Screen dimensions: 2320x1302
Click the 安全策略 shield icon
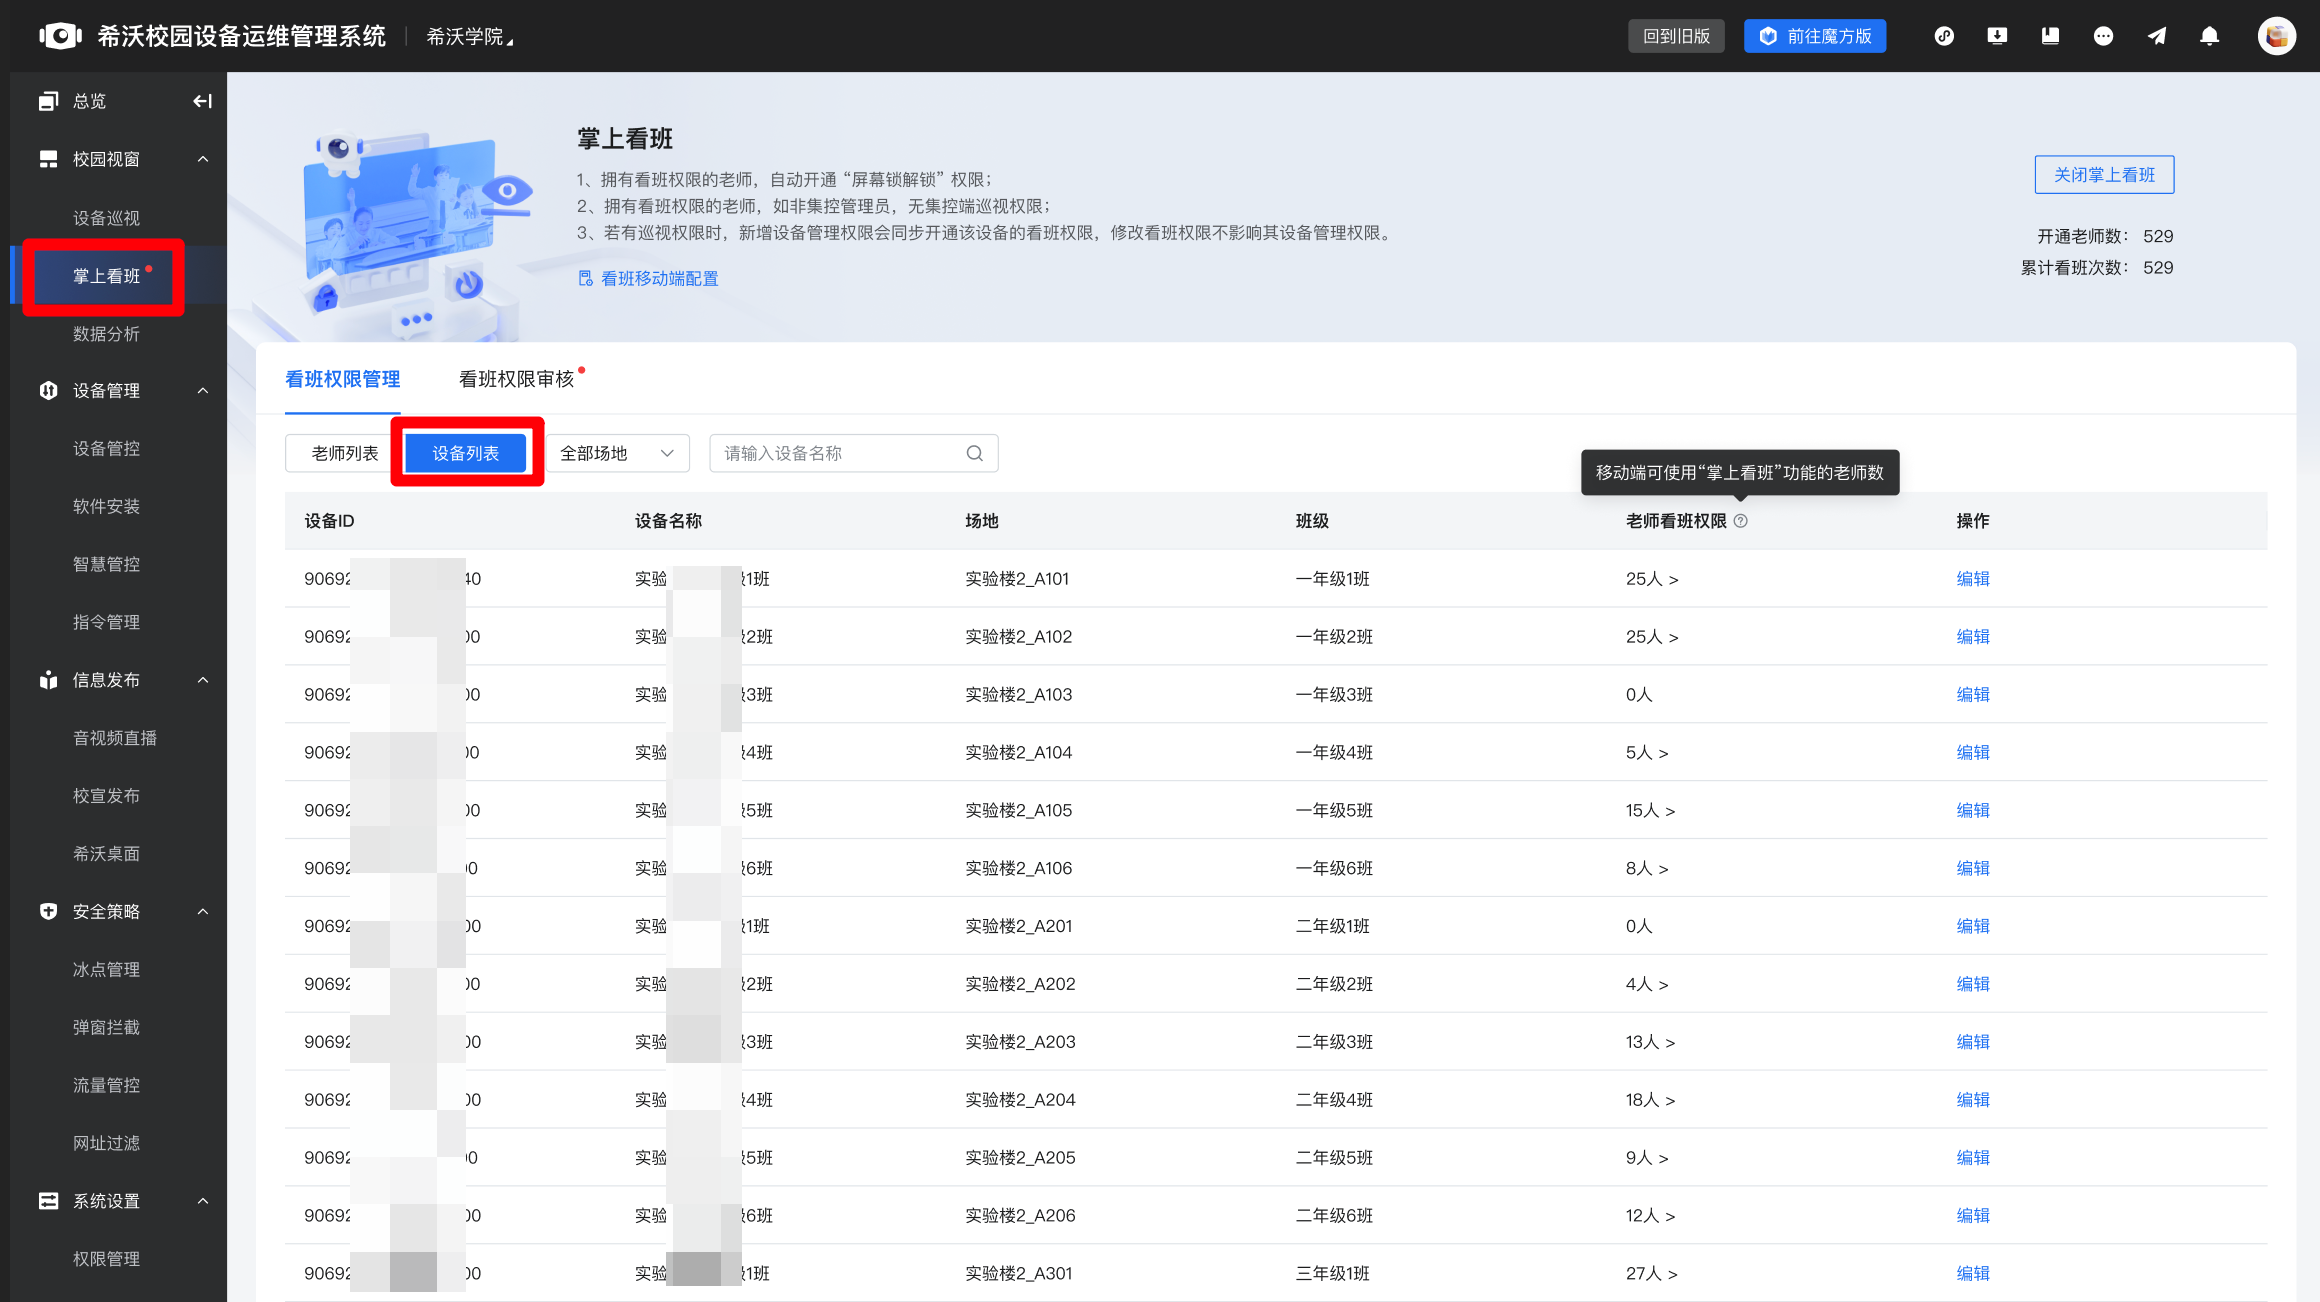coord(48,911)
